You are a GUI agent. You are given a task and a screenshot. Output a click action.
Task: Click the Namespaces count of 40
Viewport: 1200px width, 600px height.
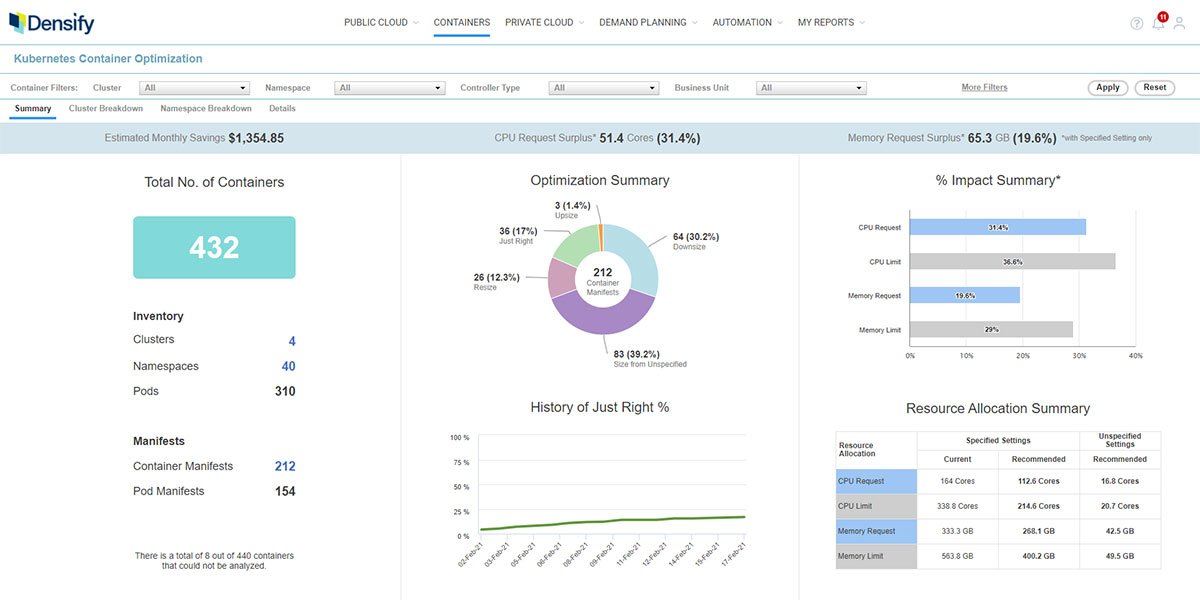click(288, 366)
